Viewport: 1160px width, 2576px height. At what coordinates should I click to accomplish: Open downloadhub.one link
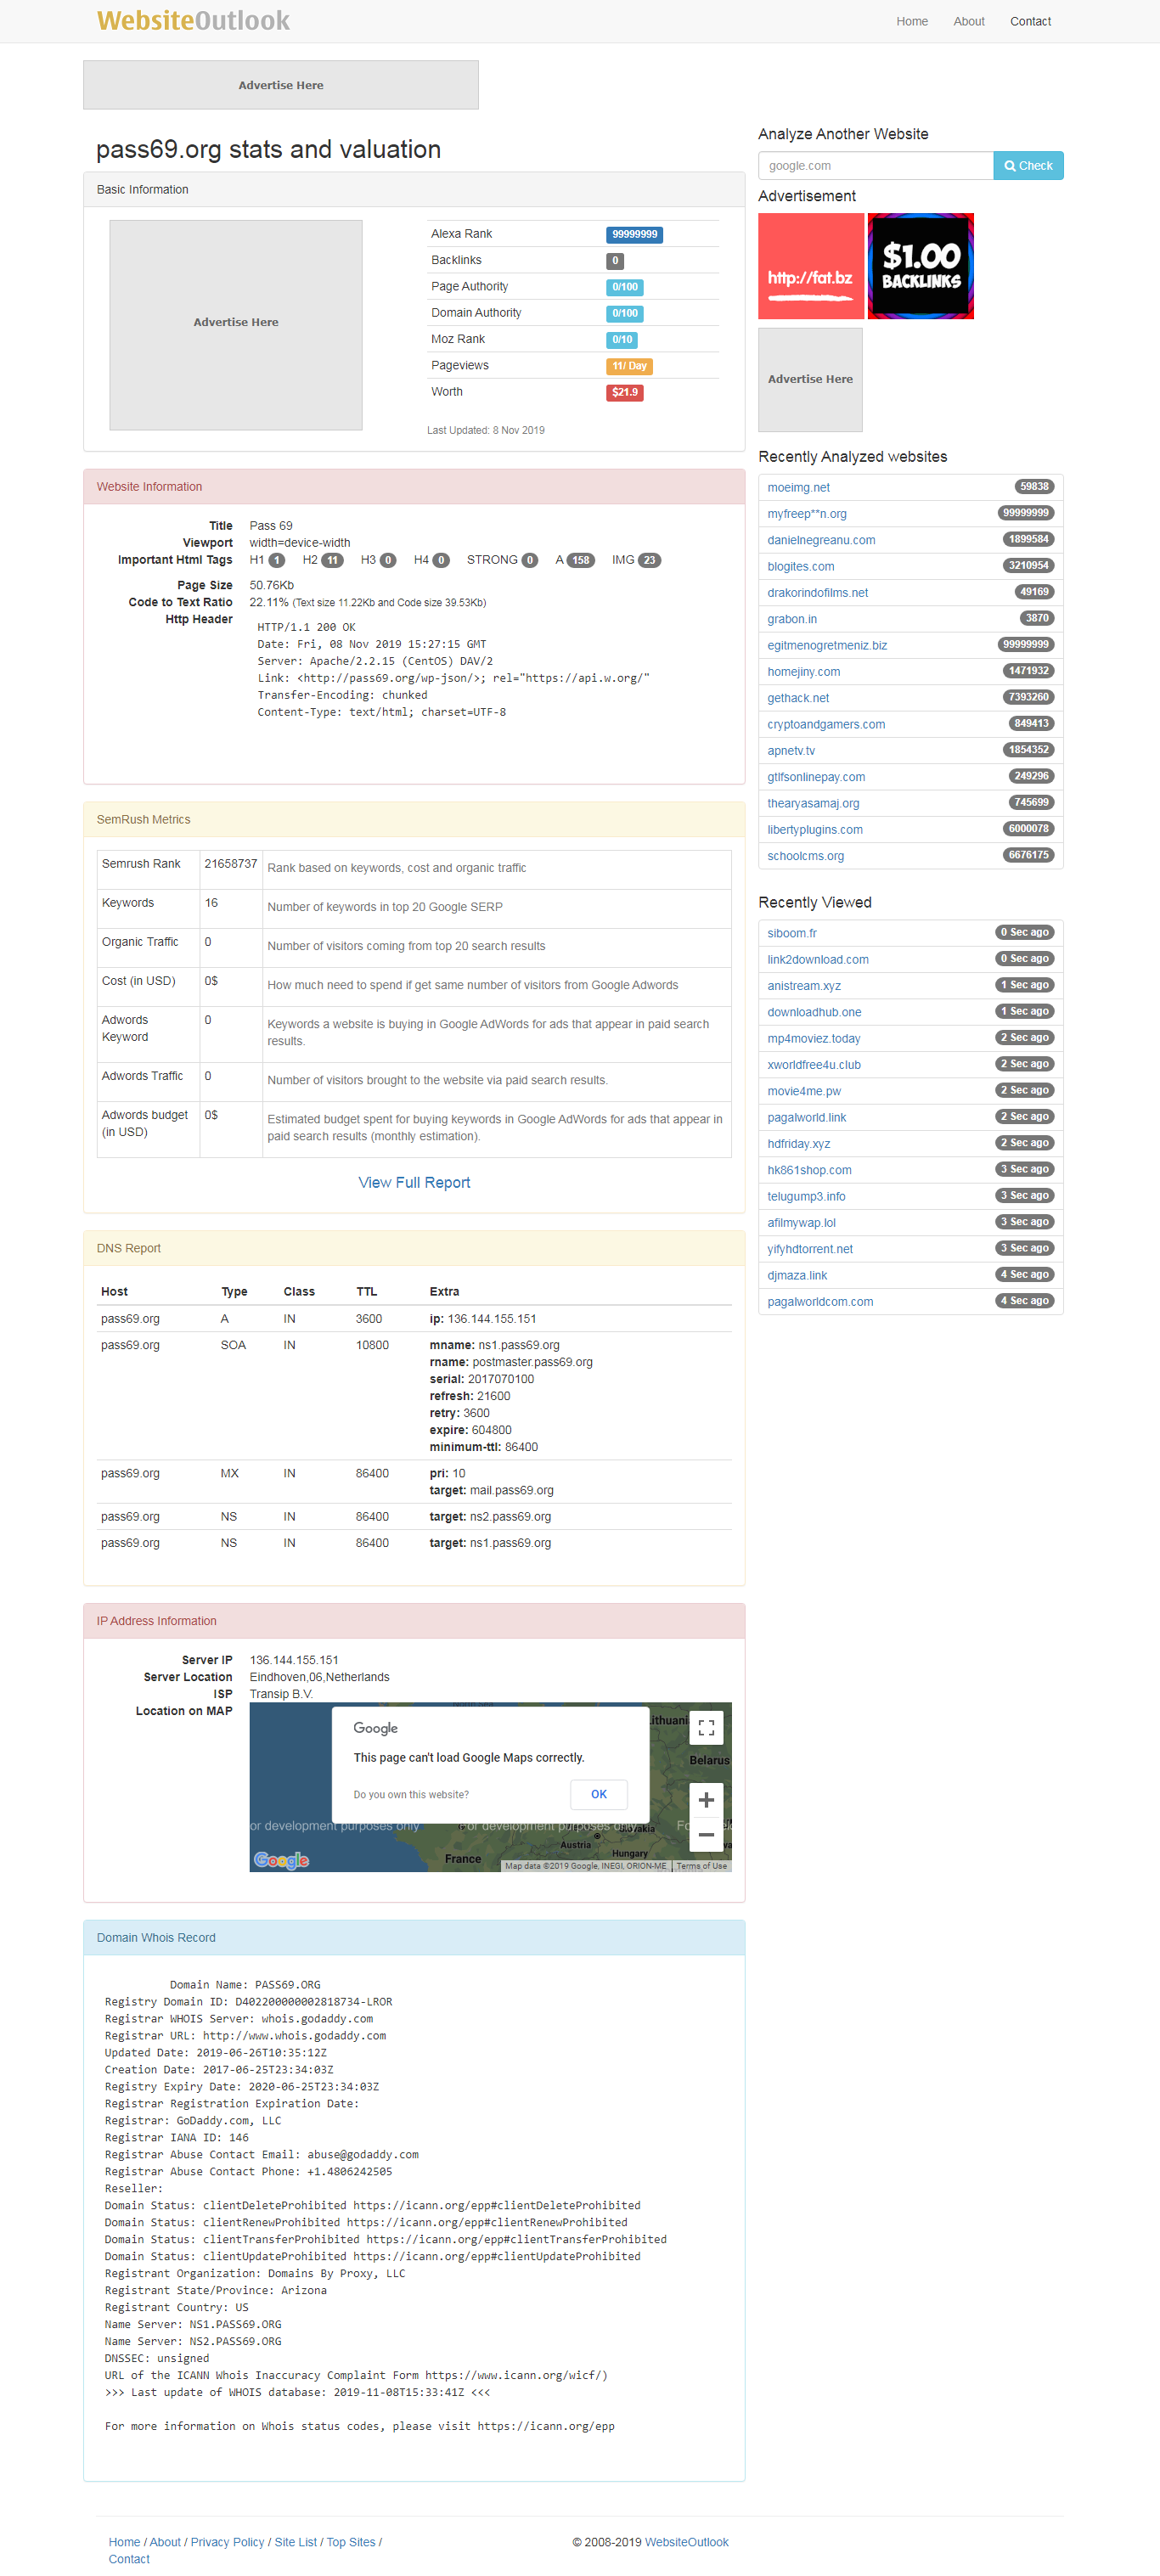(814, 1012)
